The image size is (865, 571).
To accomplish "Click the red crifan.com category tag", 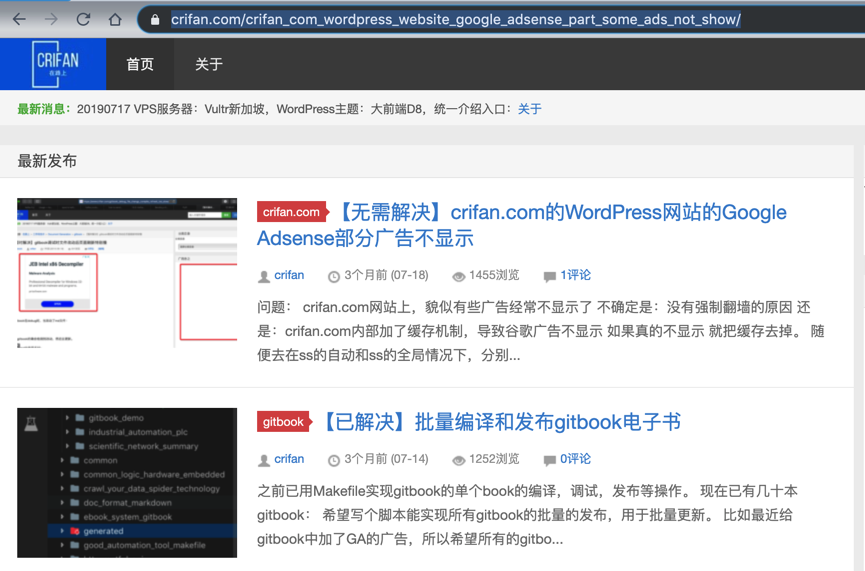I will tap(292, 212).
